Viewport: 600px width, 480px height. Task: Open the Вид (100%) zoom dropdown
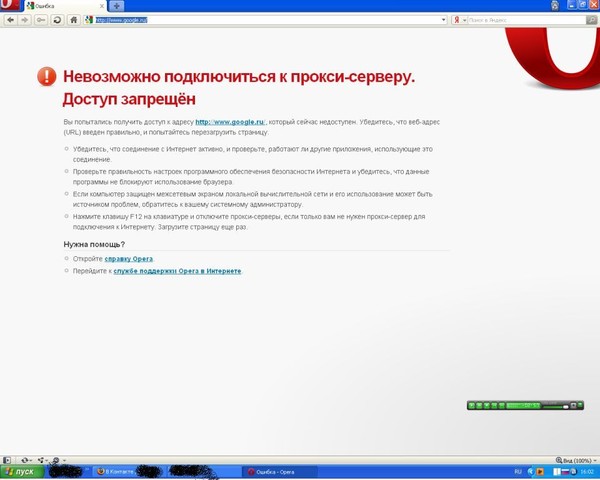tap(576, 460)
